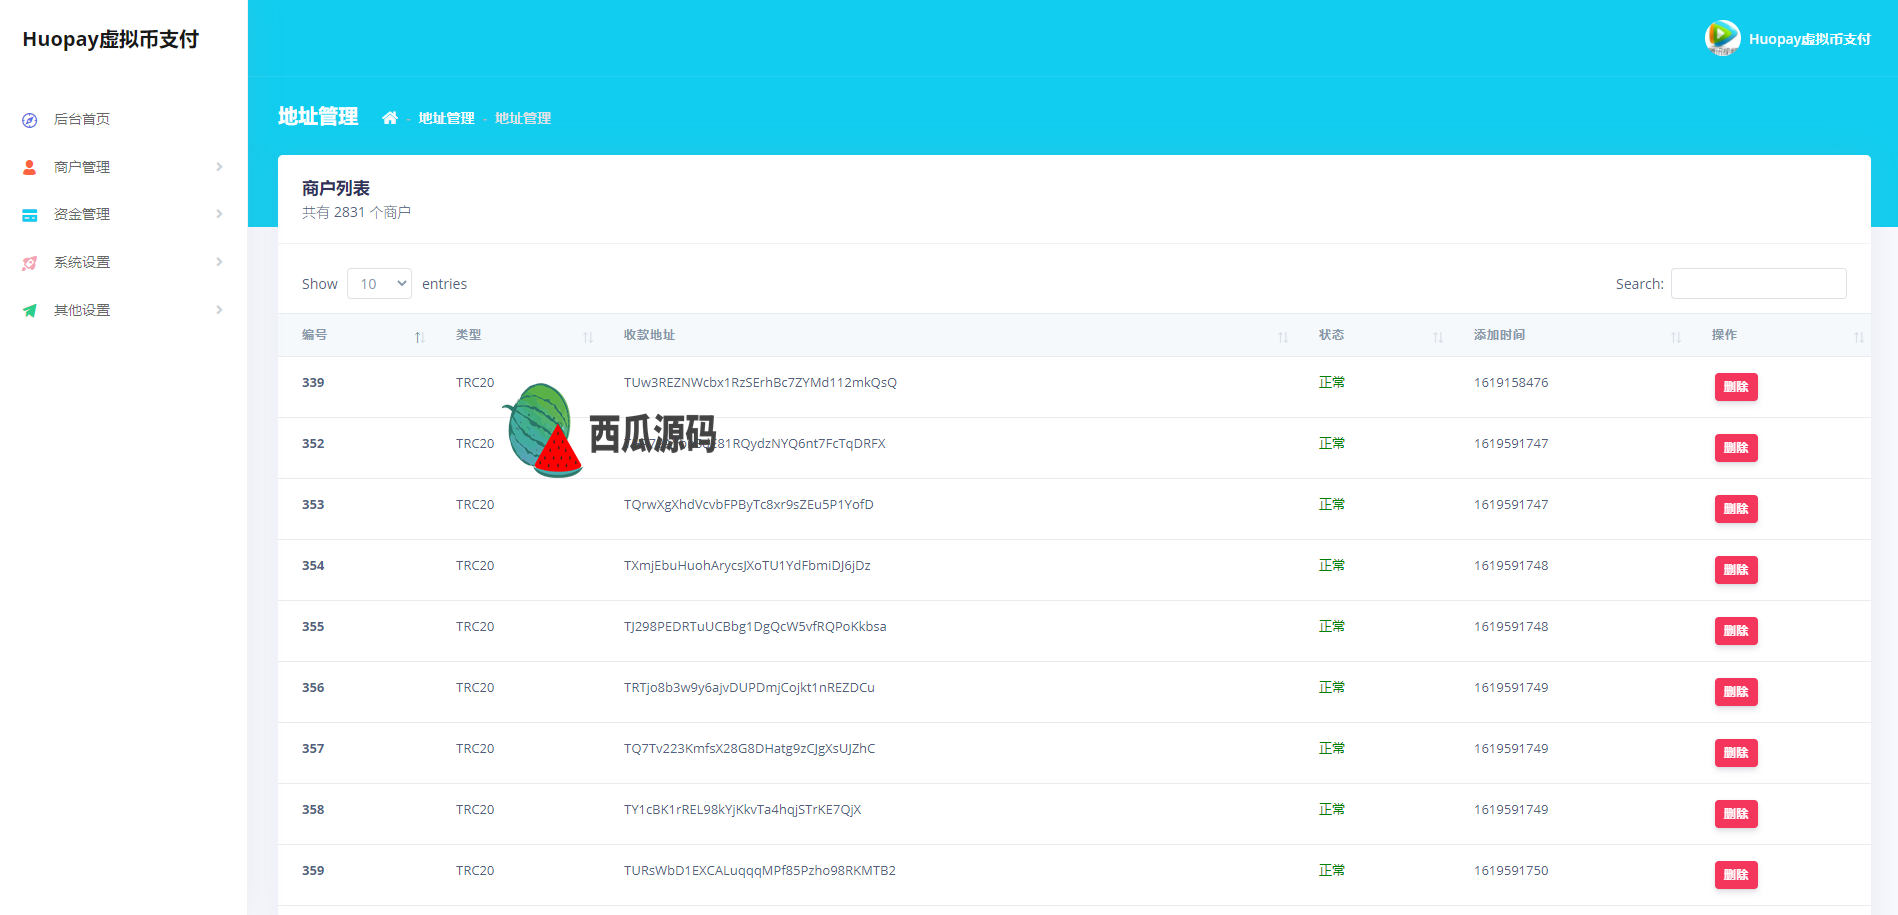The height and width of the screenshot is (915, 1898).
Task: Expand 资金管理 submenu chevron
Action: 219,214
